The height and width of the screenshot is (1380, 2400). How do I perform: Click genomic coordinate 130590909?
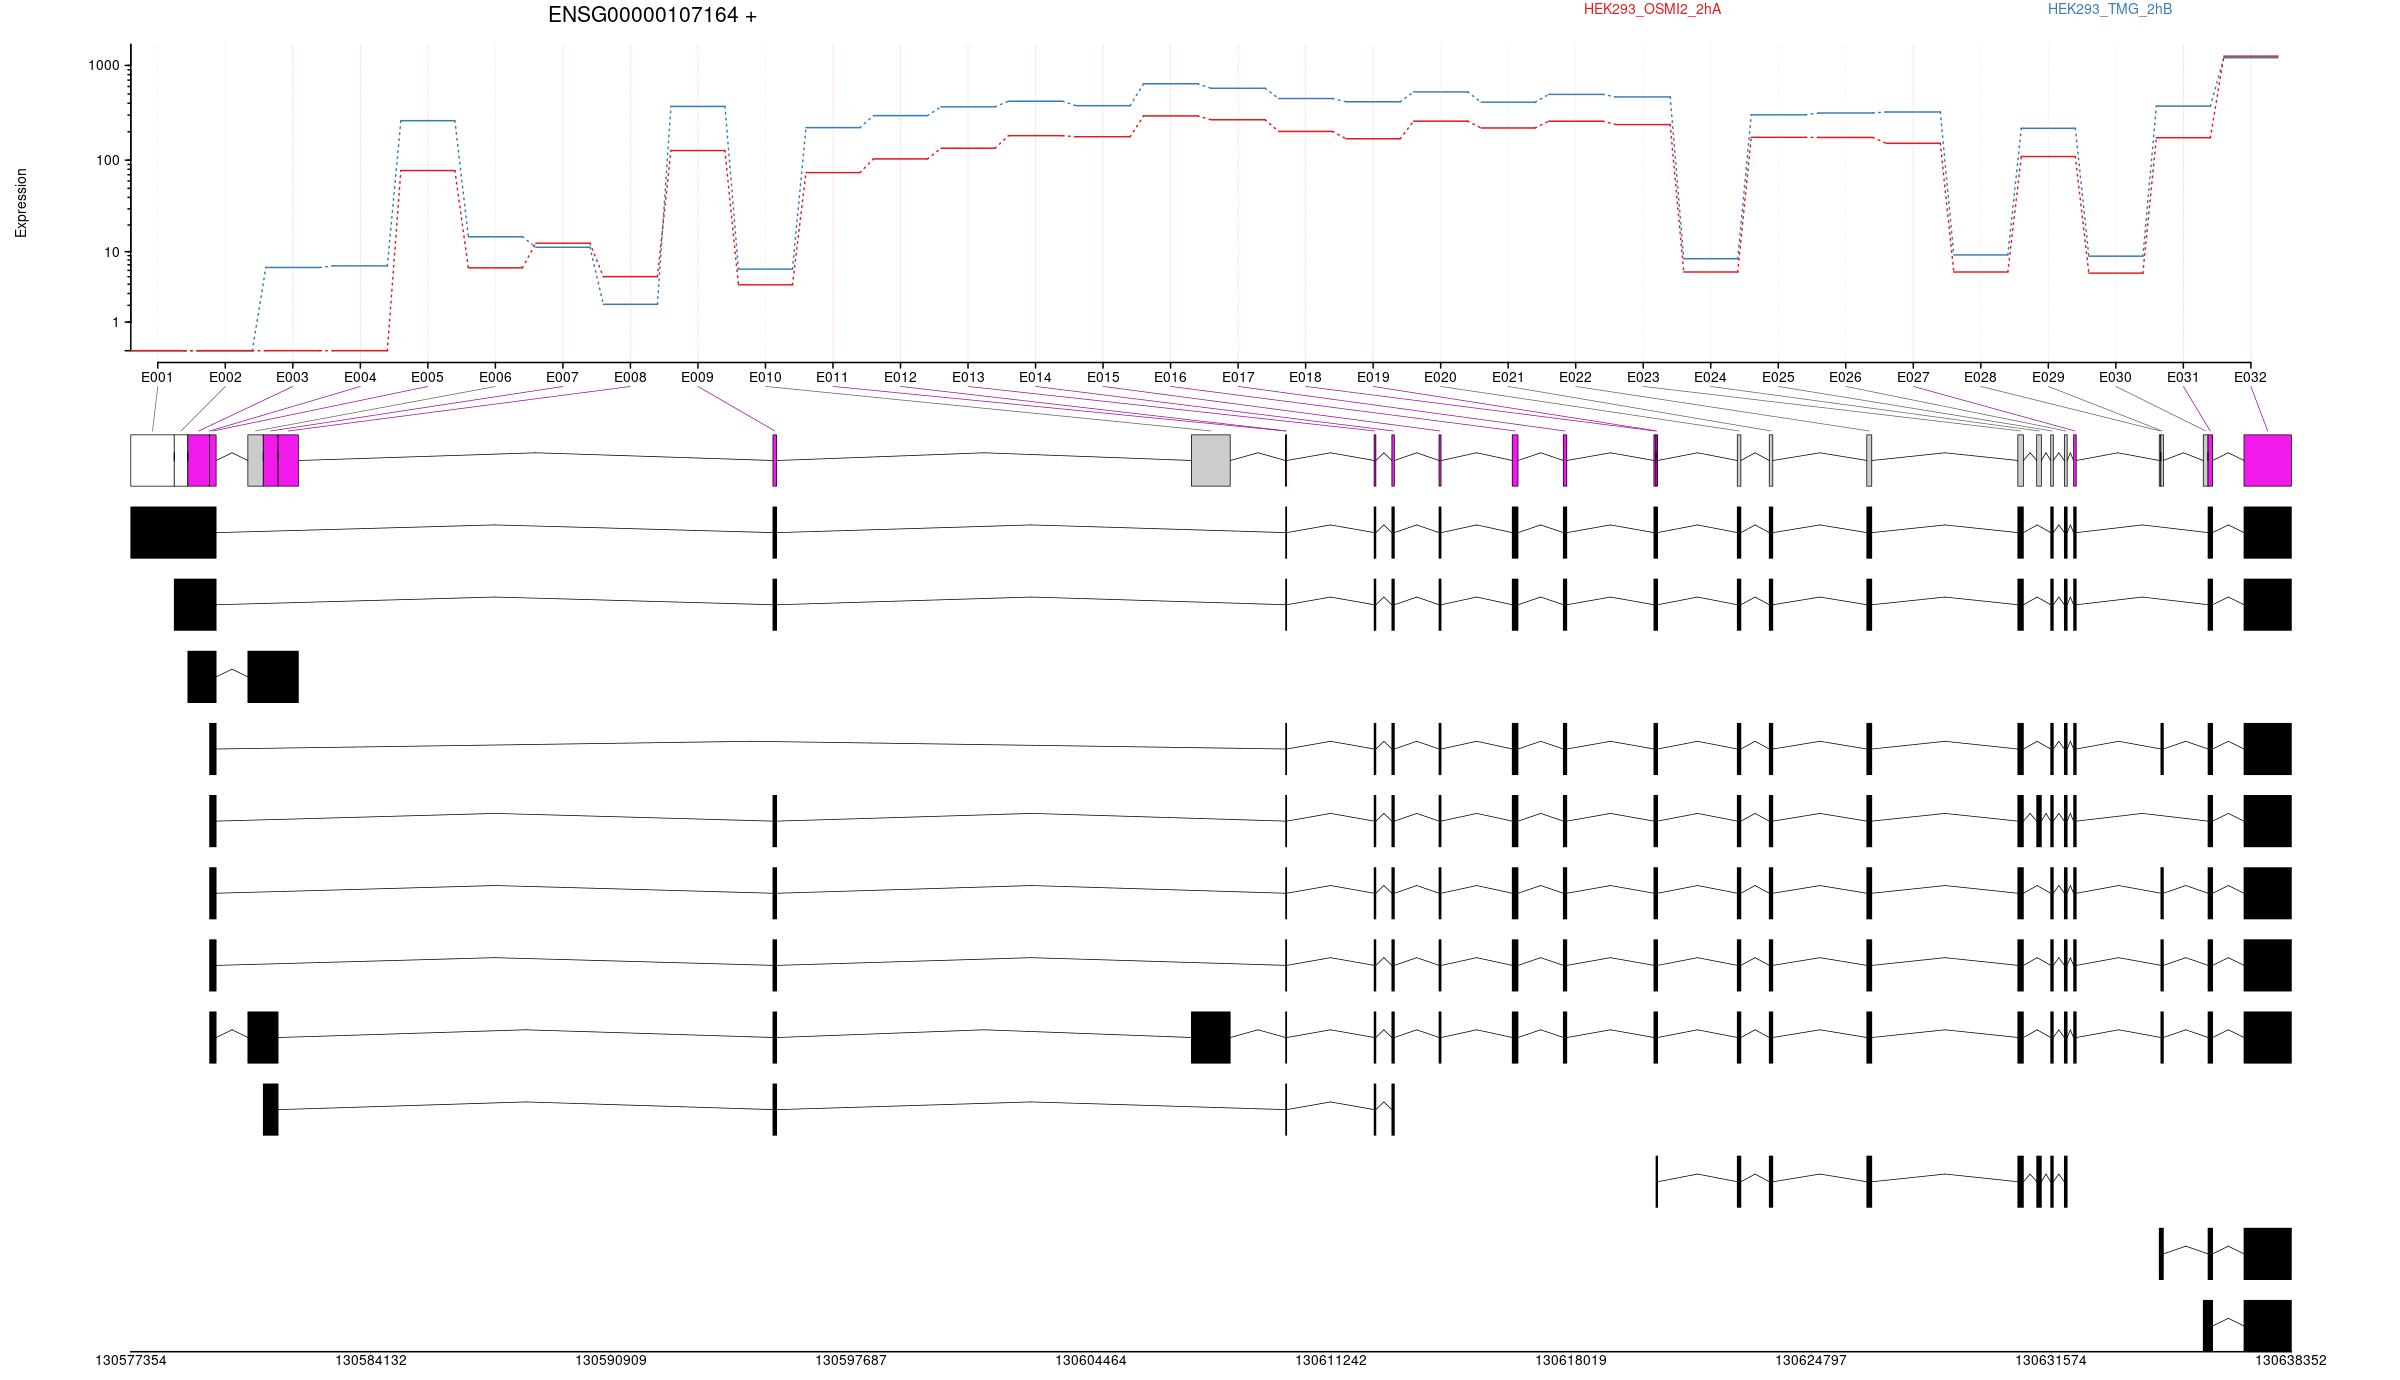coord(611,1361)
